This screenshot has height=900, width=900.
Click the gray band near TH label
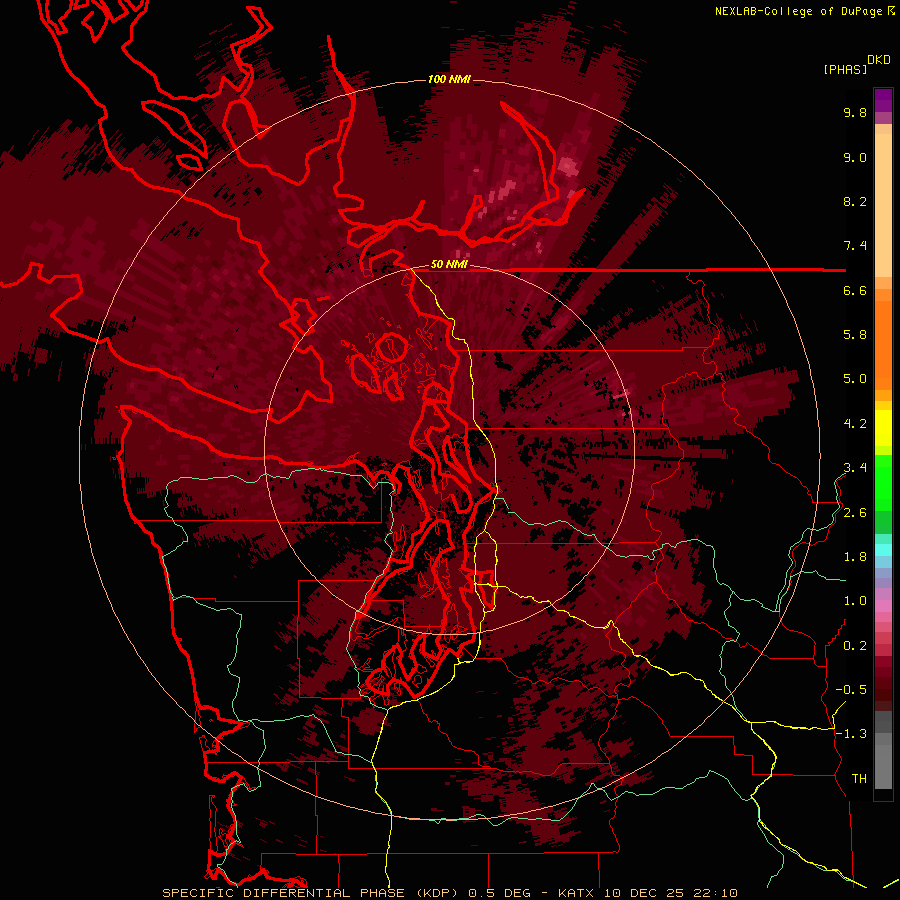pos(883,761)
